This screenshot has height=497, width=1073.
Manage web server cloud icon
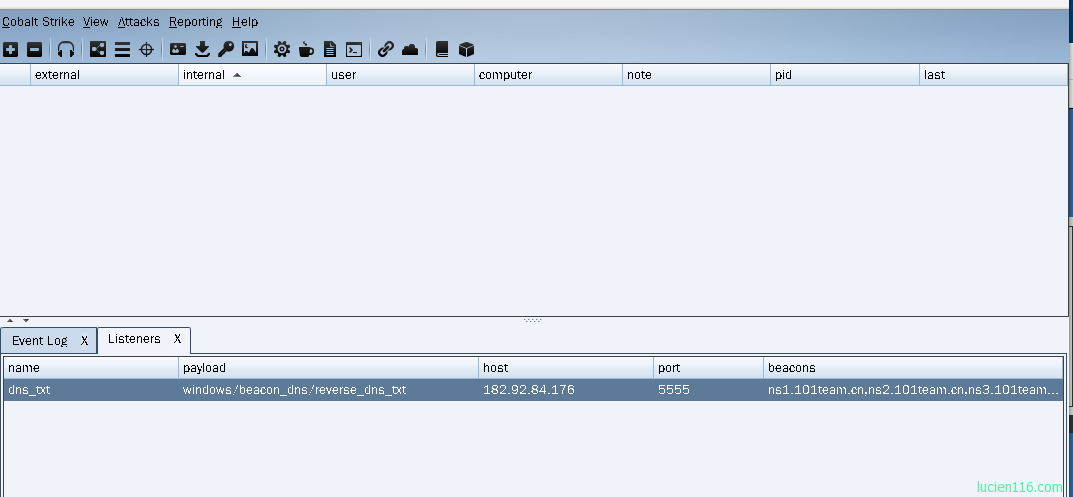click(410, 49)
